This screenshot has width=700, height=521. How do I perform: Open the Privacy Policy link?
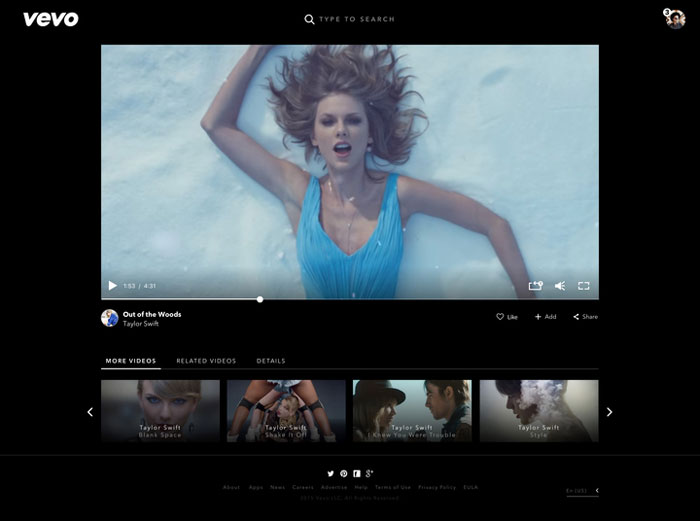[437, 487]
